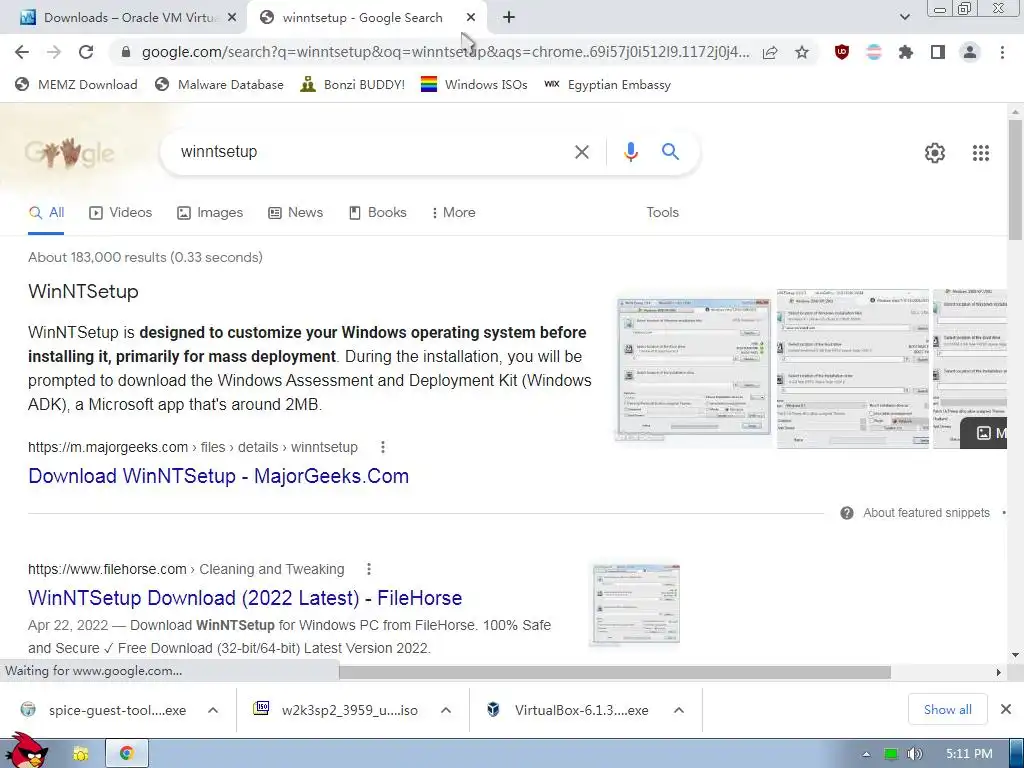Toggle the Chrome side panel icon
The width and height of the screenshot is (1024, 768).
click(x=938, y=52)
